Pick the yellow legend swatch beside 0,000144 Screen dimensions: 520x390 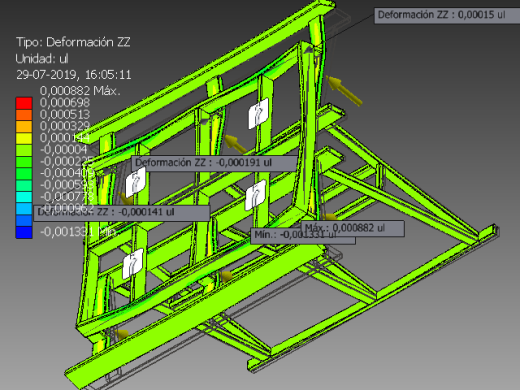pyautogui.click(x=24, y=138)
